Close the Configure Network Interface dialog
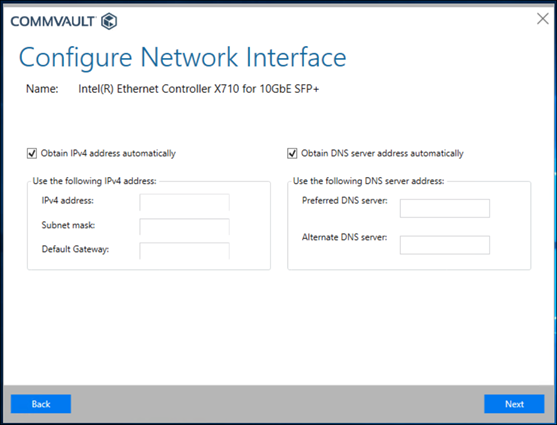This screenshot has width=557, height=425. [543, 19]
